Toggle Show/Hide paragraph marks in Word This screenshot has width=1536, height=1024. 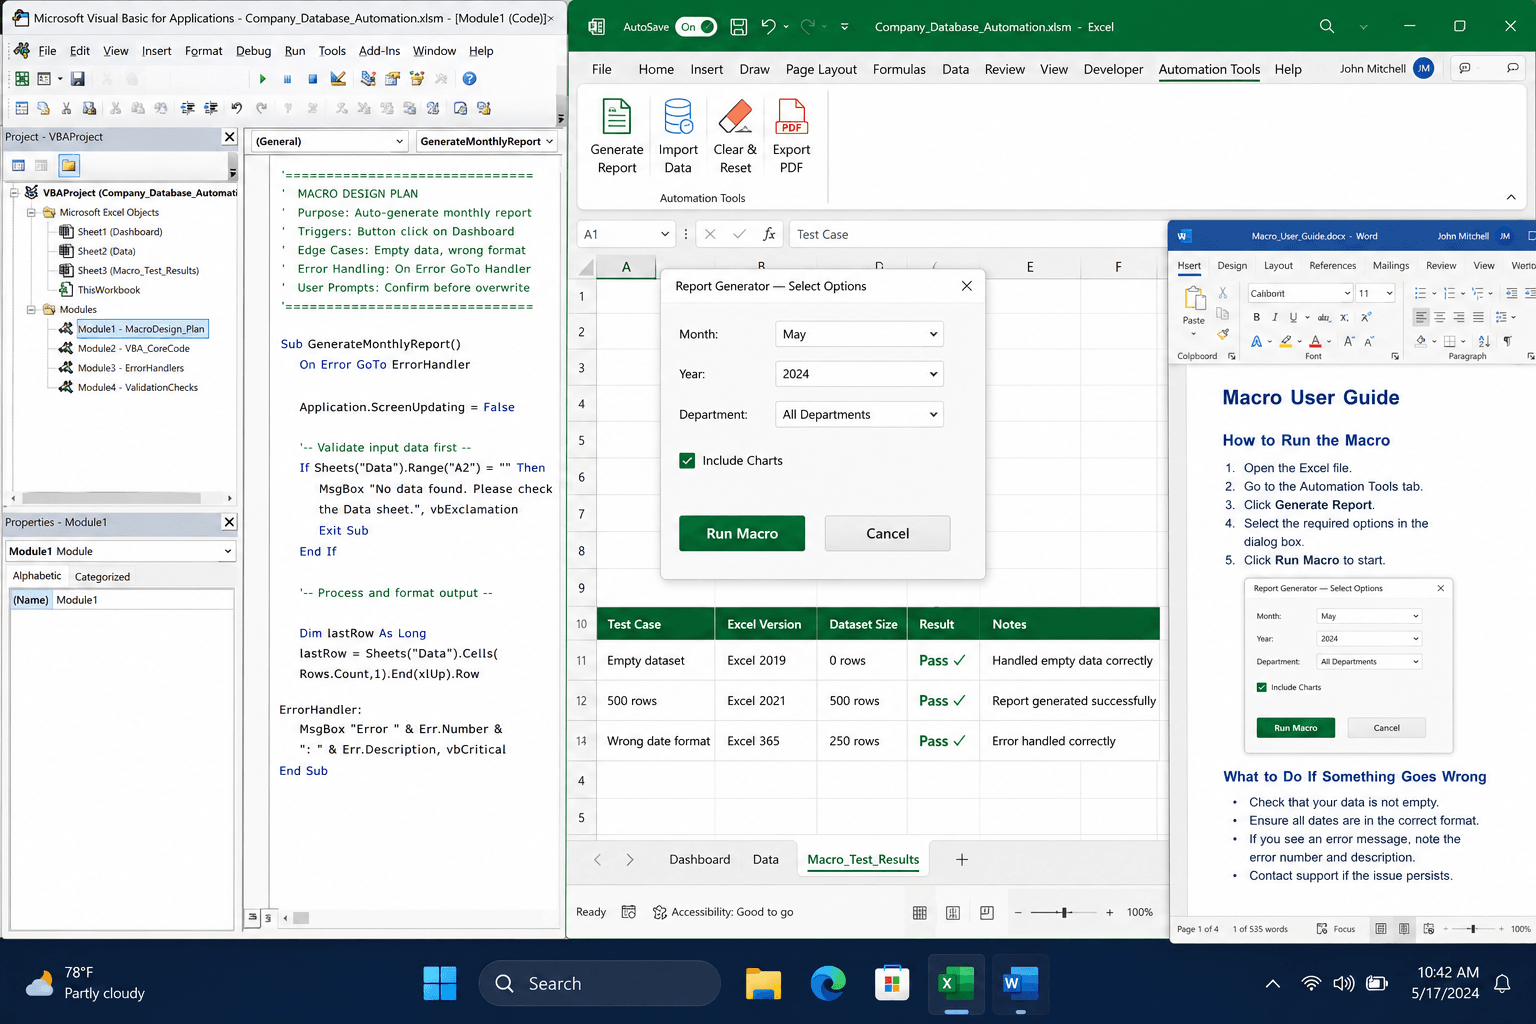pos(1507,341)
